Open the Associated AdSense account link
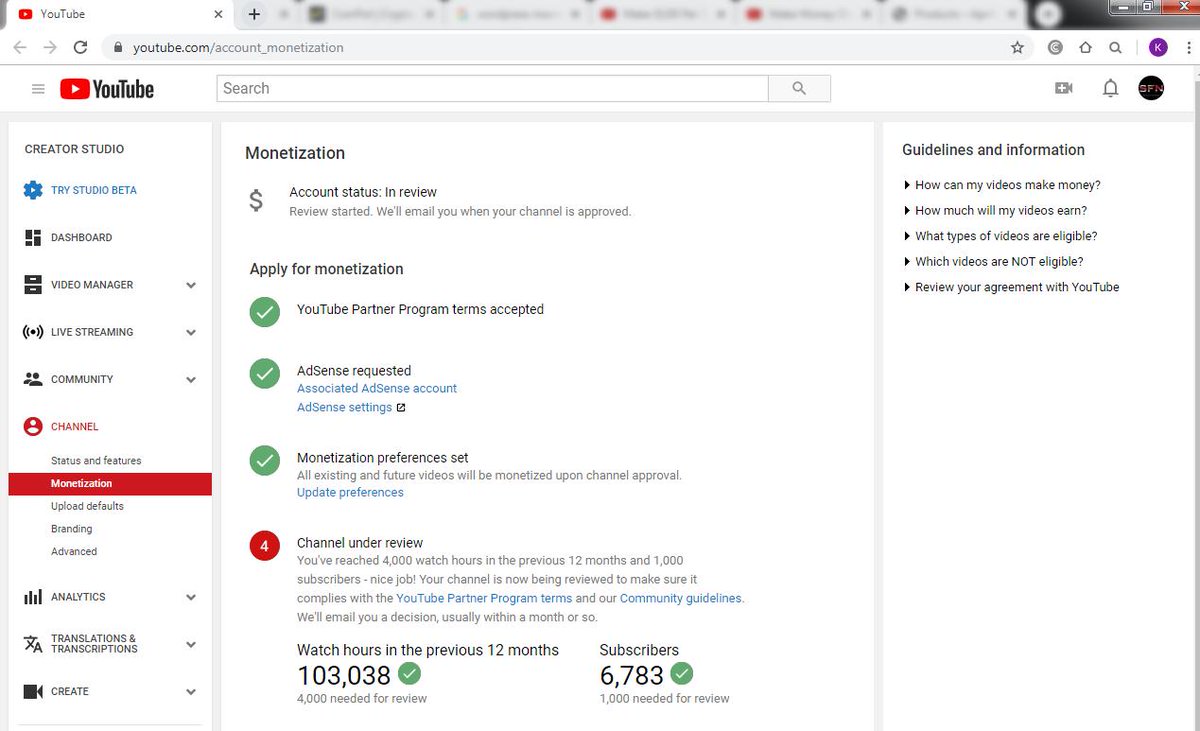 [x=377, y=388]
